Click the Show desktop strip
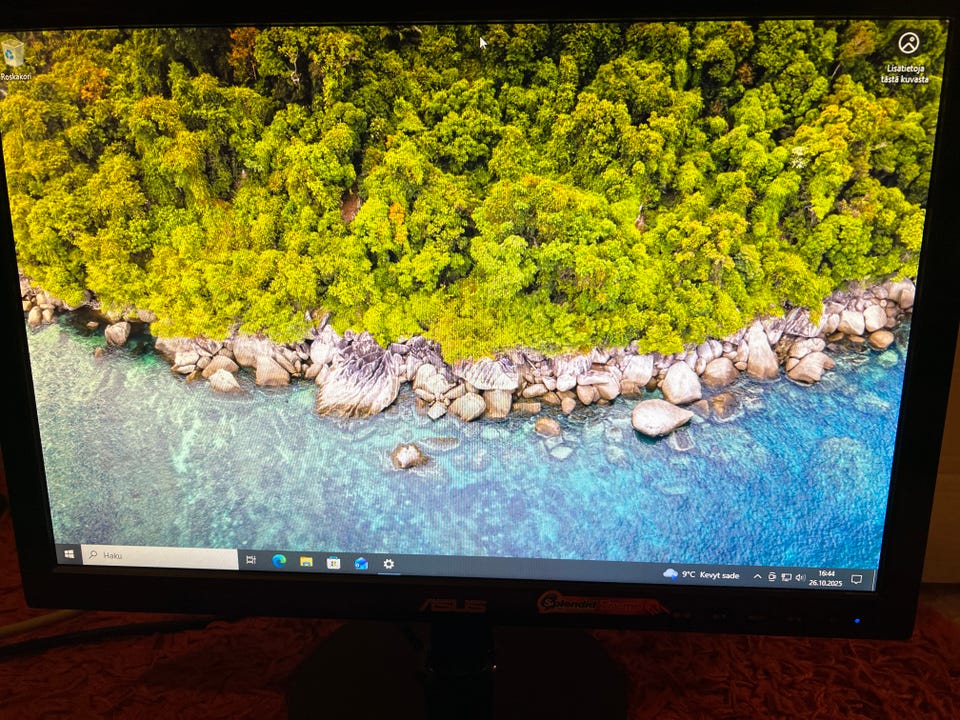The height and width of the screenshot is (720, 960). click(874, 580)
